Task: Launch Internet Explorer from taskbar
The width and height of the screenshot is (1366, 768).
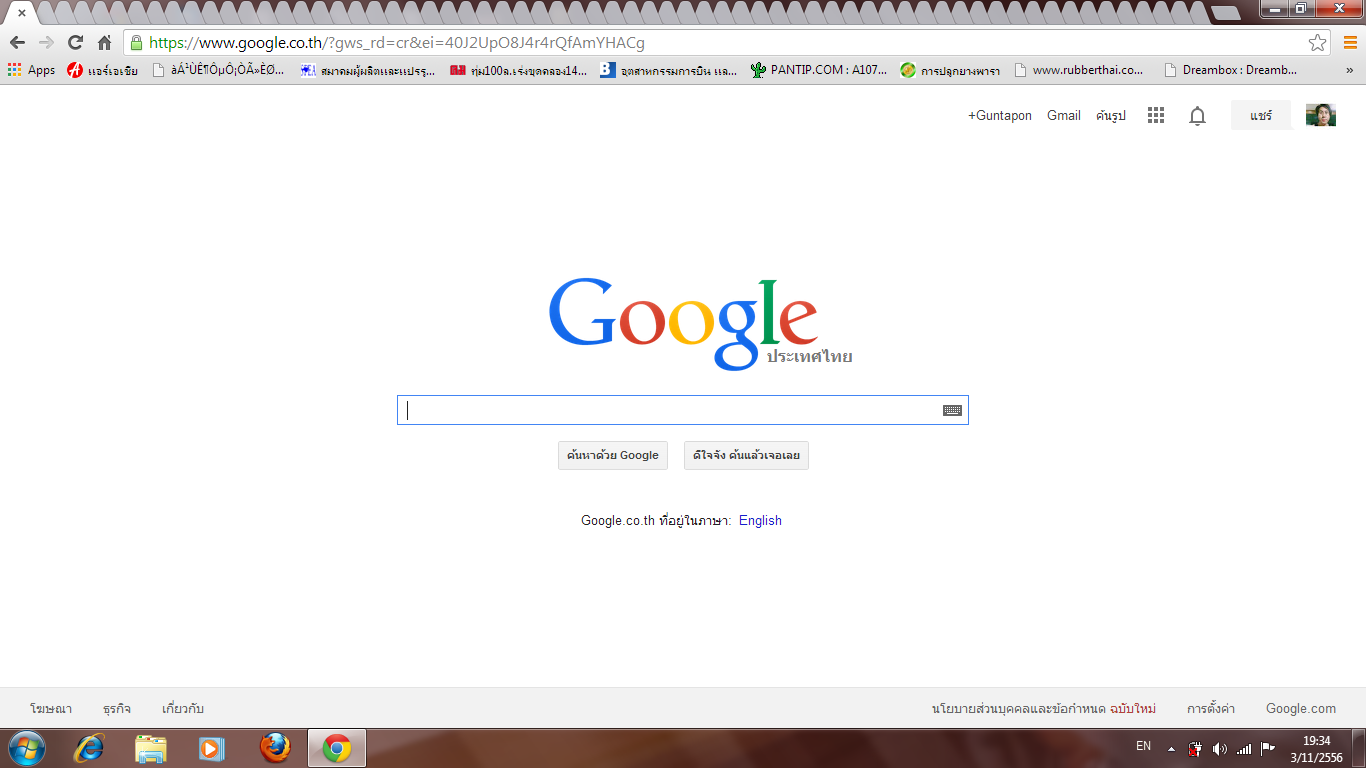Action: 89,748
